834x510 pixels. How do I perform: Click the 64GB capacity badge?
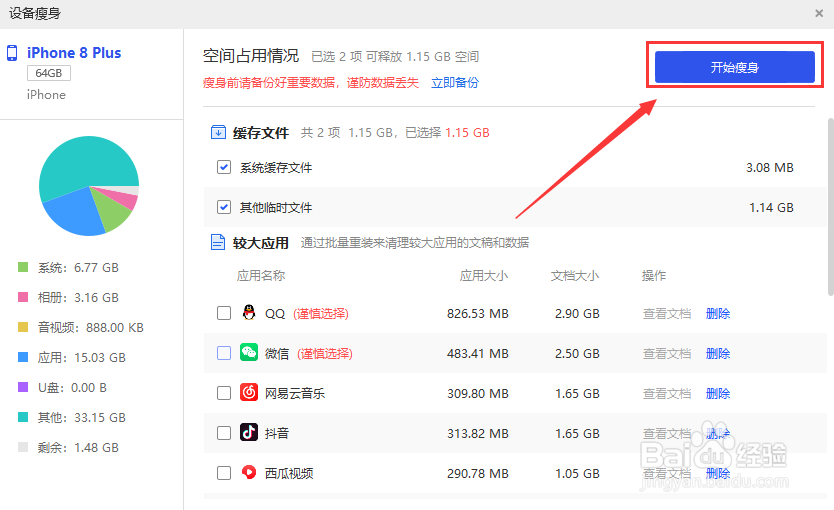(x=49, y=73)
